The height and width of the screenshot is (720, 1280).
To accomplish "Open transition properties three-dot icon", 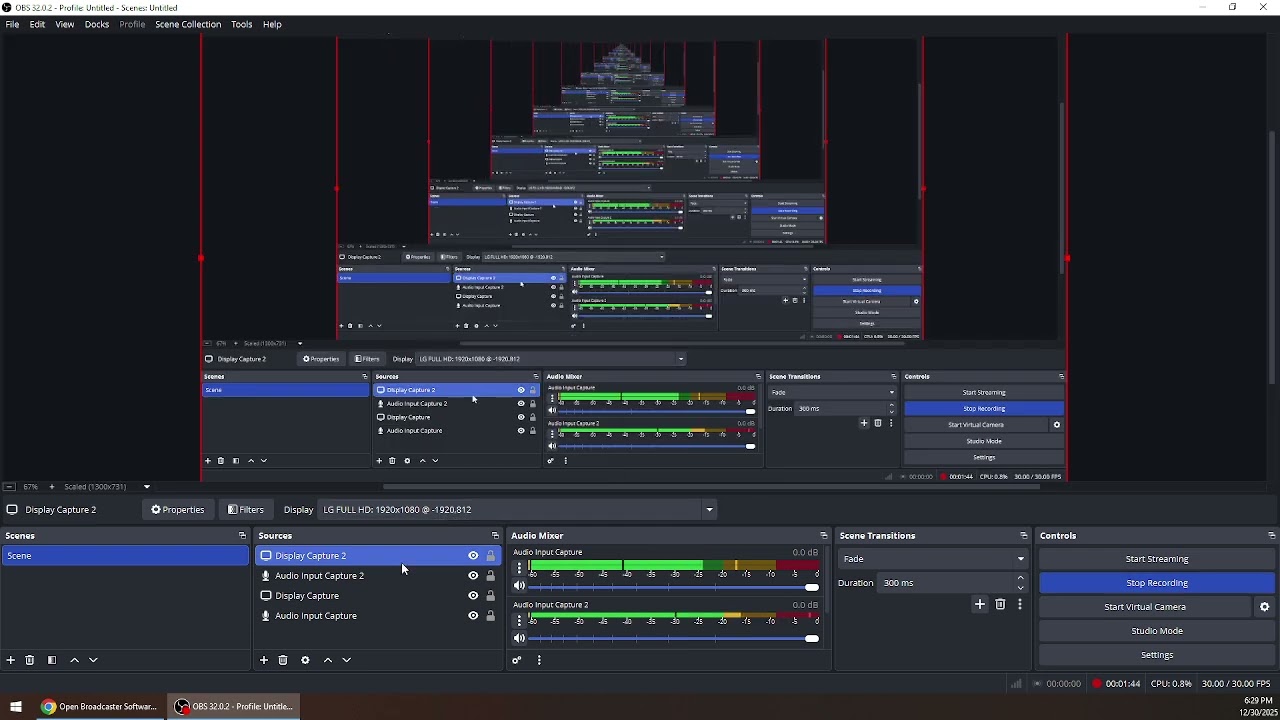I will tap(1020, 604).
